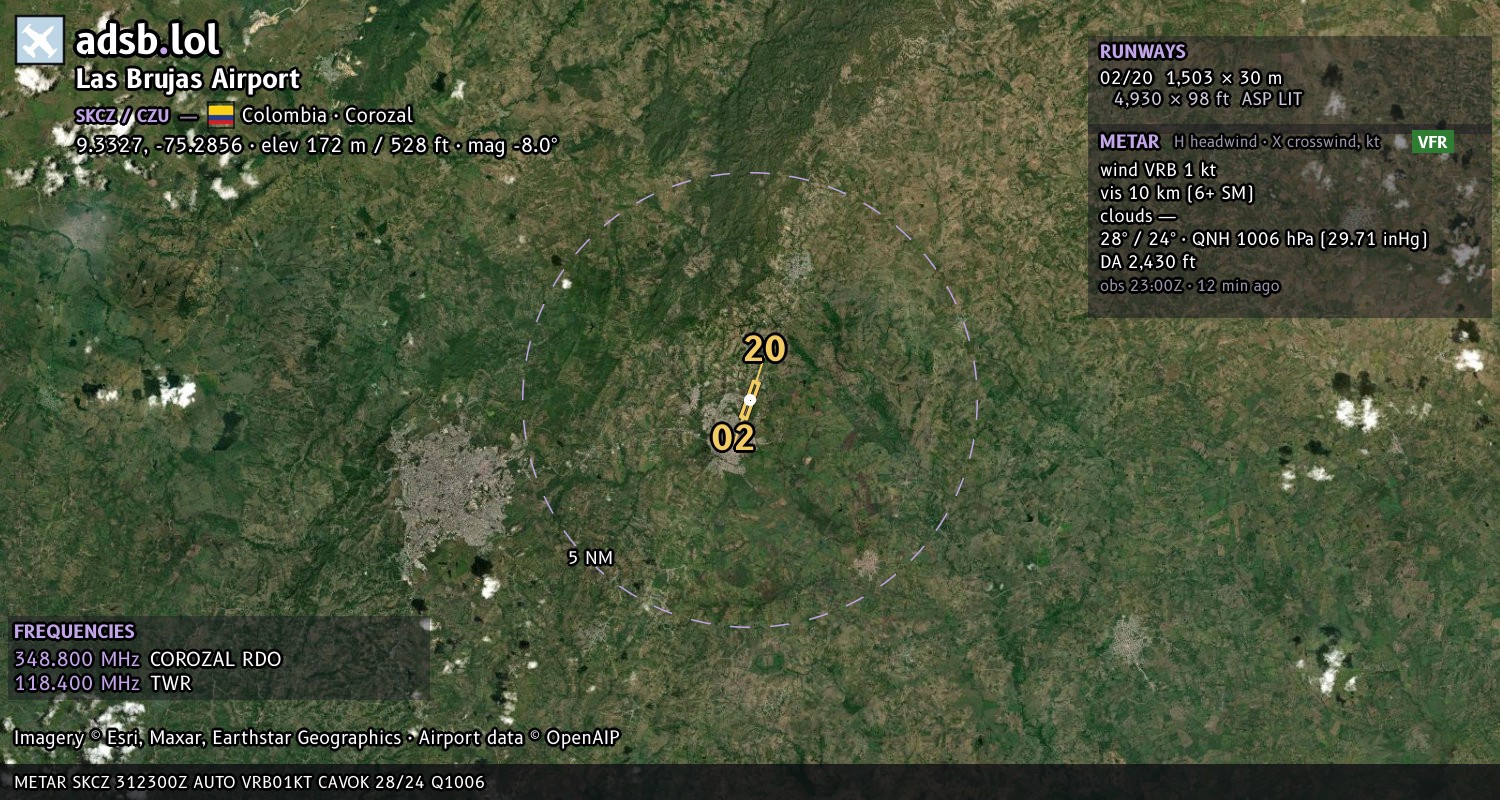Click the 'Colombia · Corozal' location text
Viewport: 1500px width, 800px height.
tap(327, 115)
